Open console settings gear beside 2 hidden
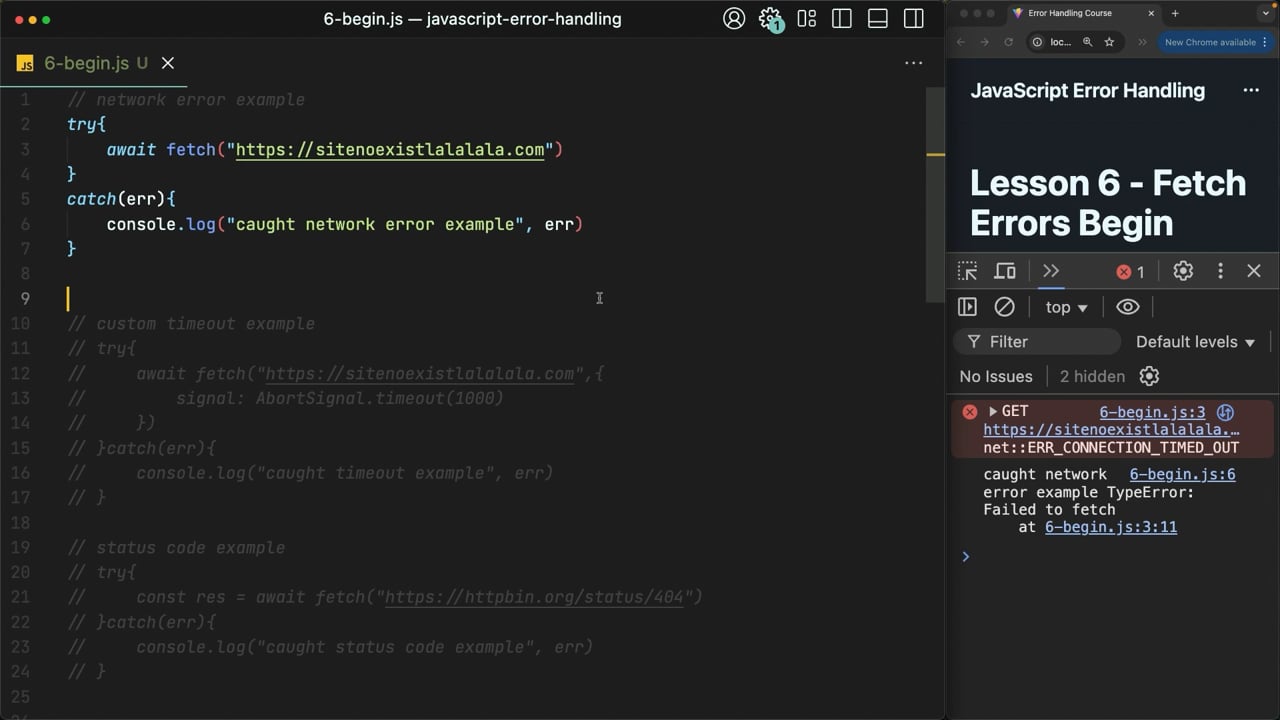Viewport: 1280px width, 720px height. pyautogui.click(x=1149, y=377)
